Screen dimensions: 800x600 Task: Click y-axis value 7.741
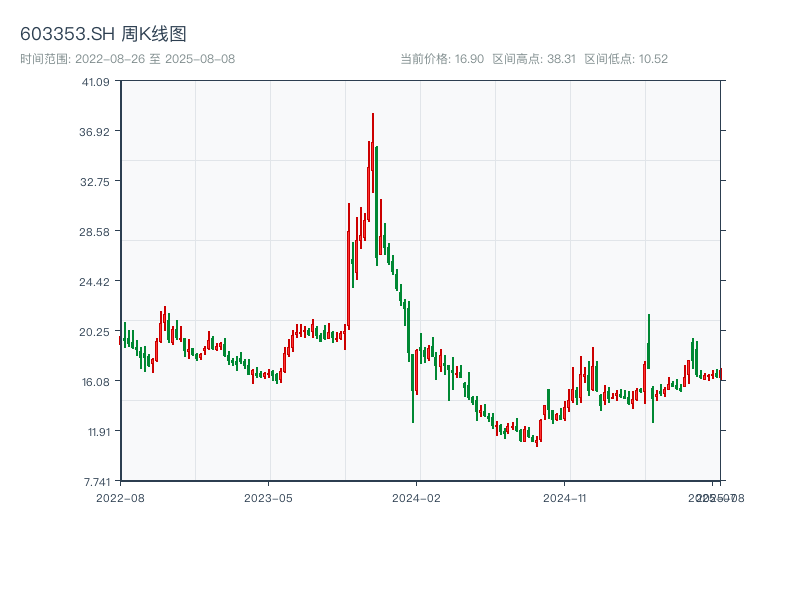pos(97,482)
